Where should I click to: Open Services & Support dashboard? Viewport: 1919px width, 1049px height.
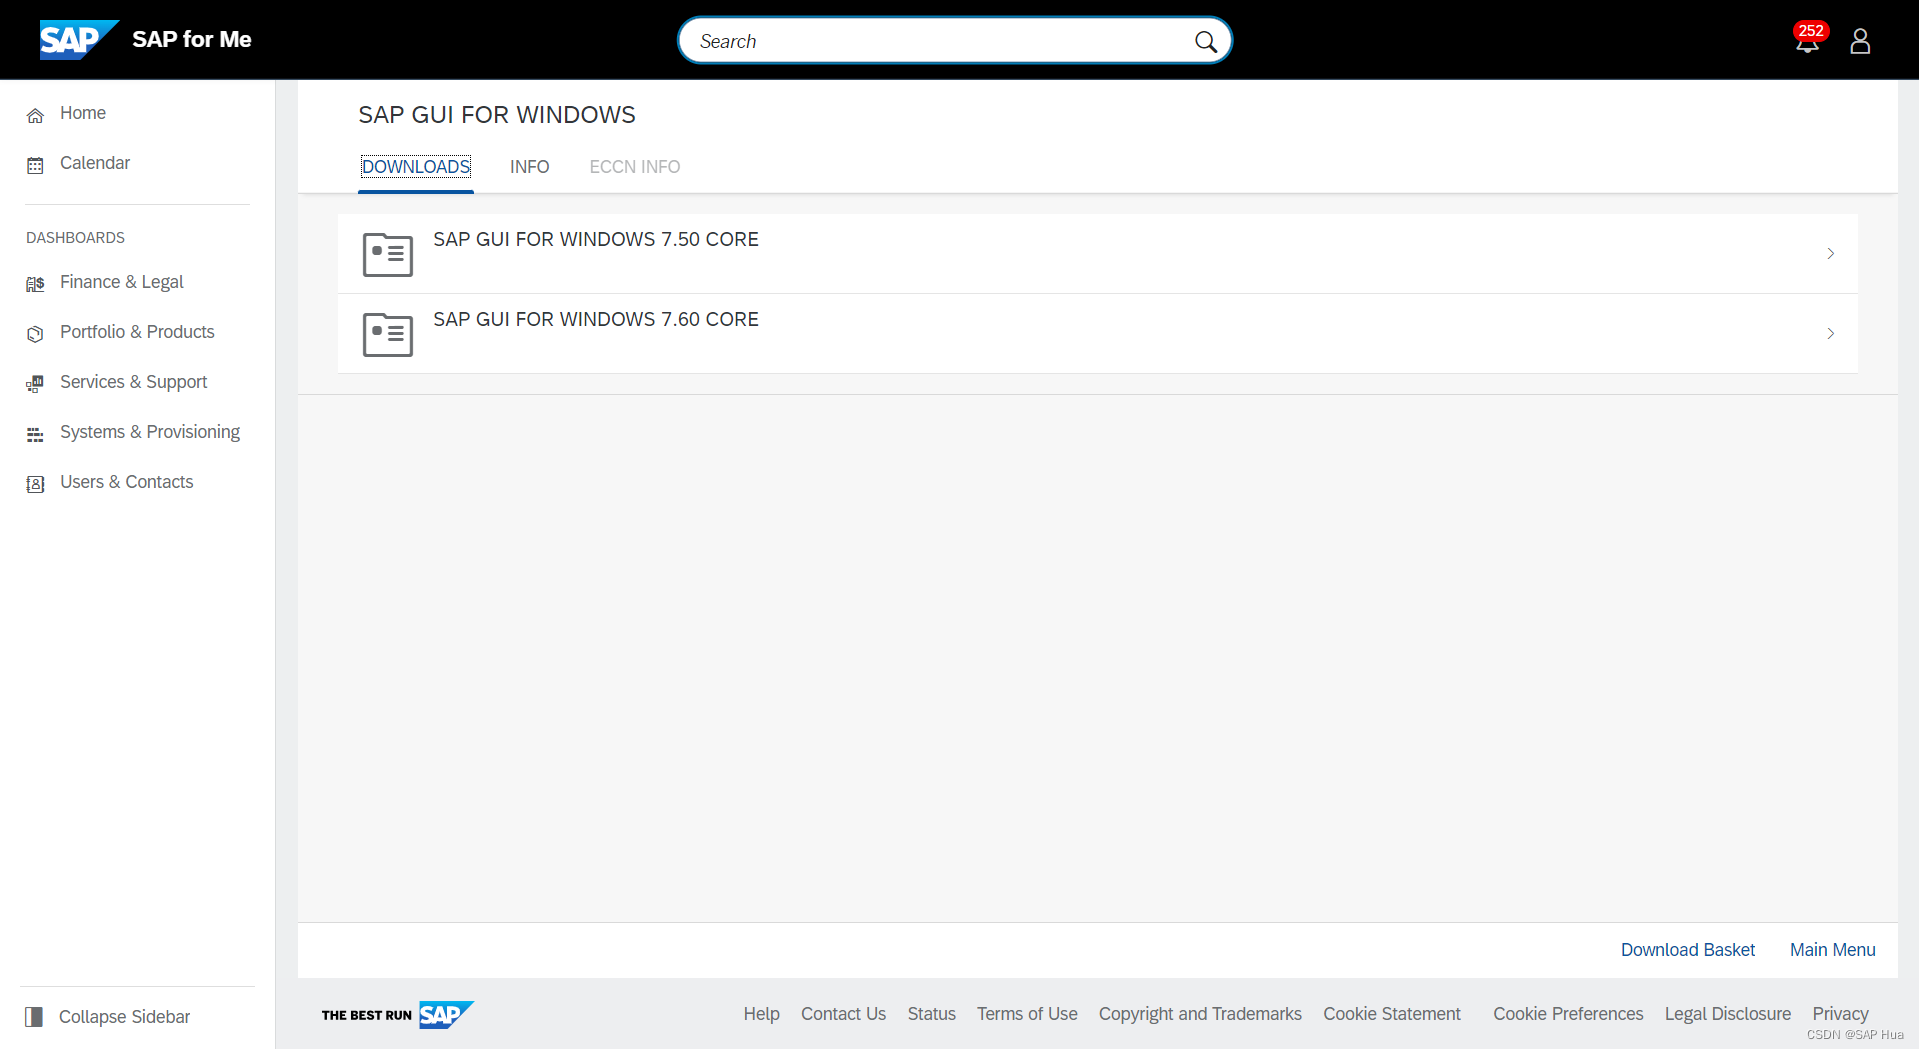coord(134,382)
